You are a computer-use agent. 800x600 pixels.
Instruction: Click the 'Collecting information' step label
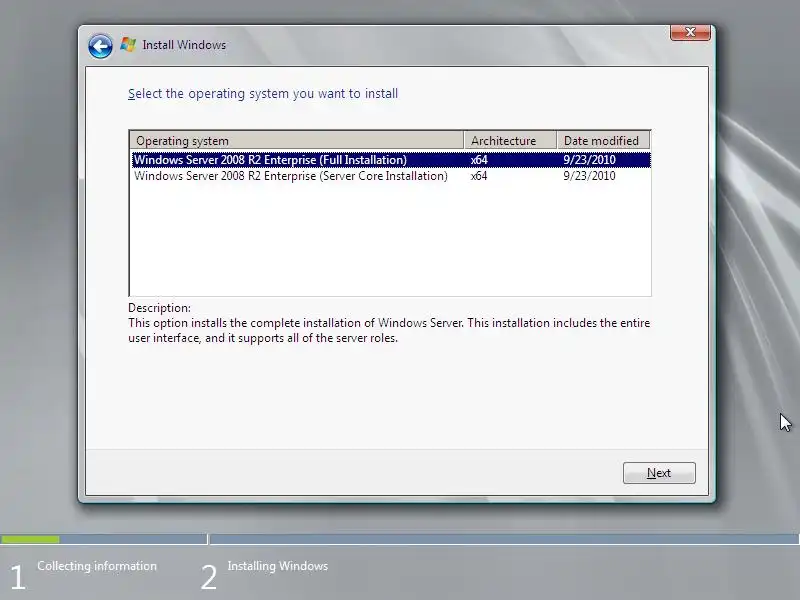coord(97,566)
